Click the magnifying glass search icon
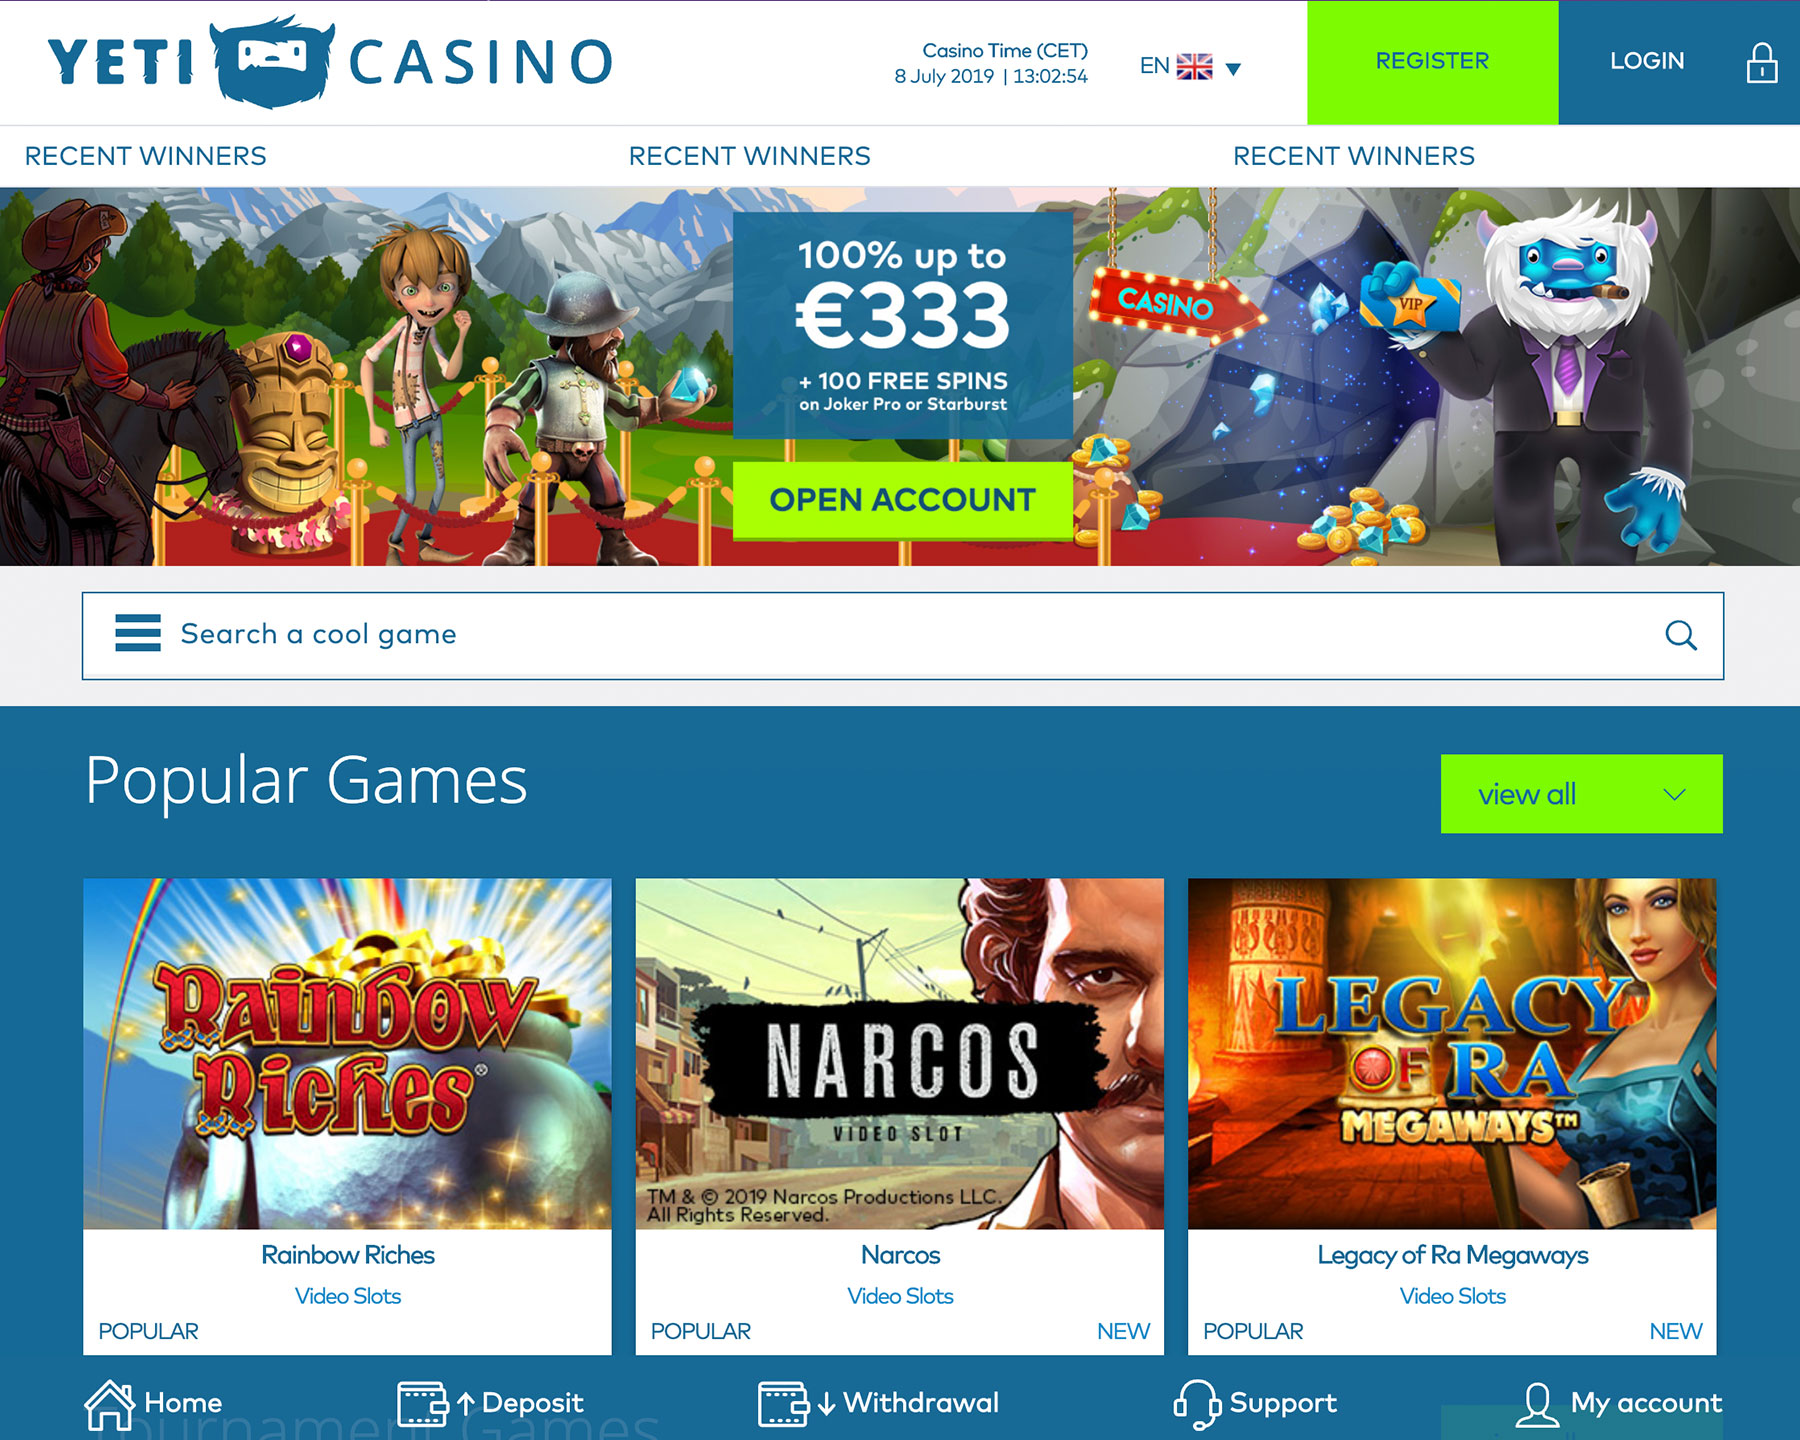The width and height of the screenshot is (1800, 1440). coord(1680,635)
